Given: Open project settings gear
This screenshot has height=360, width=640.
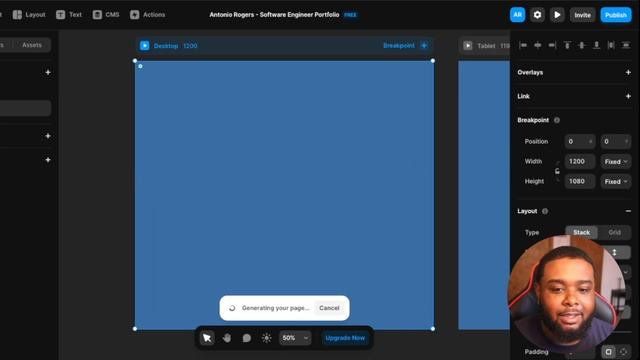Looking at the screenshot, I should pos(537,15).
